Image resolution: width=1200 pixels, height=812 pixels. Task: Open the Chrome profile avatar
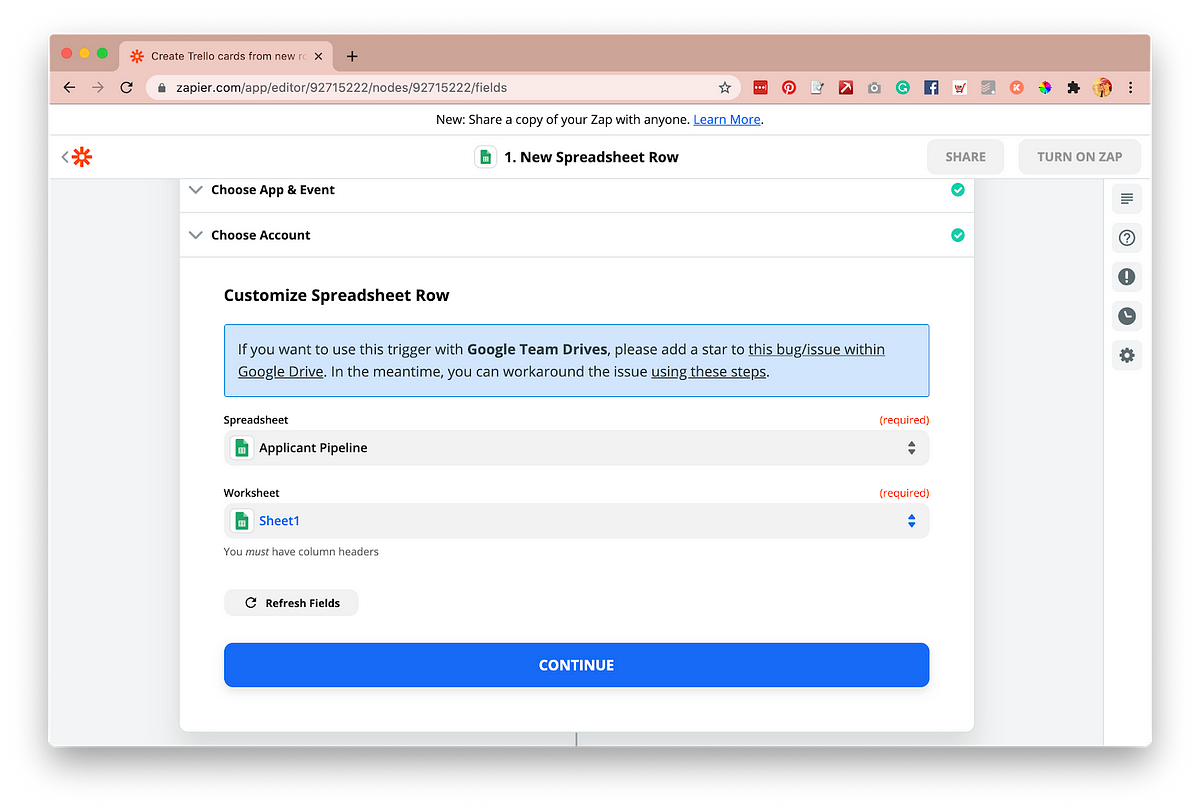[1103, 88]
